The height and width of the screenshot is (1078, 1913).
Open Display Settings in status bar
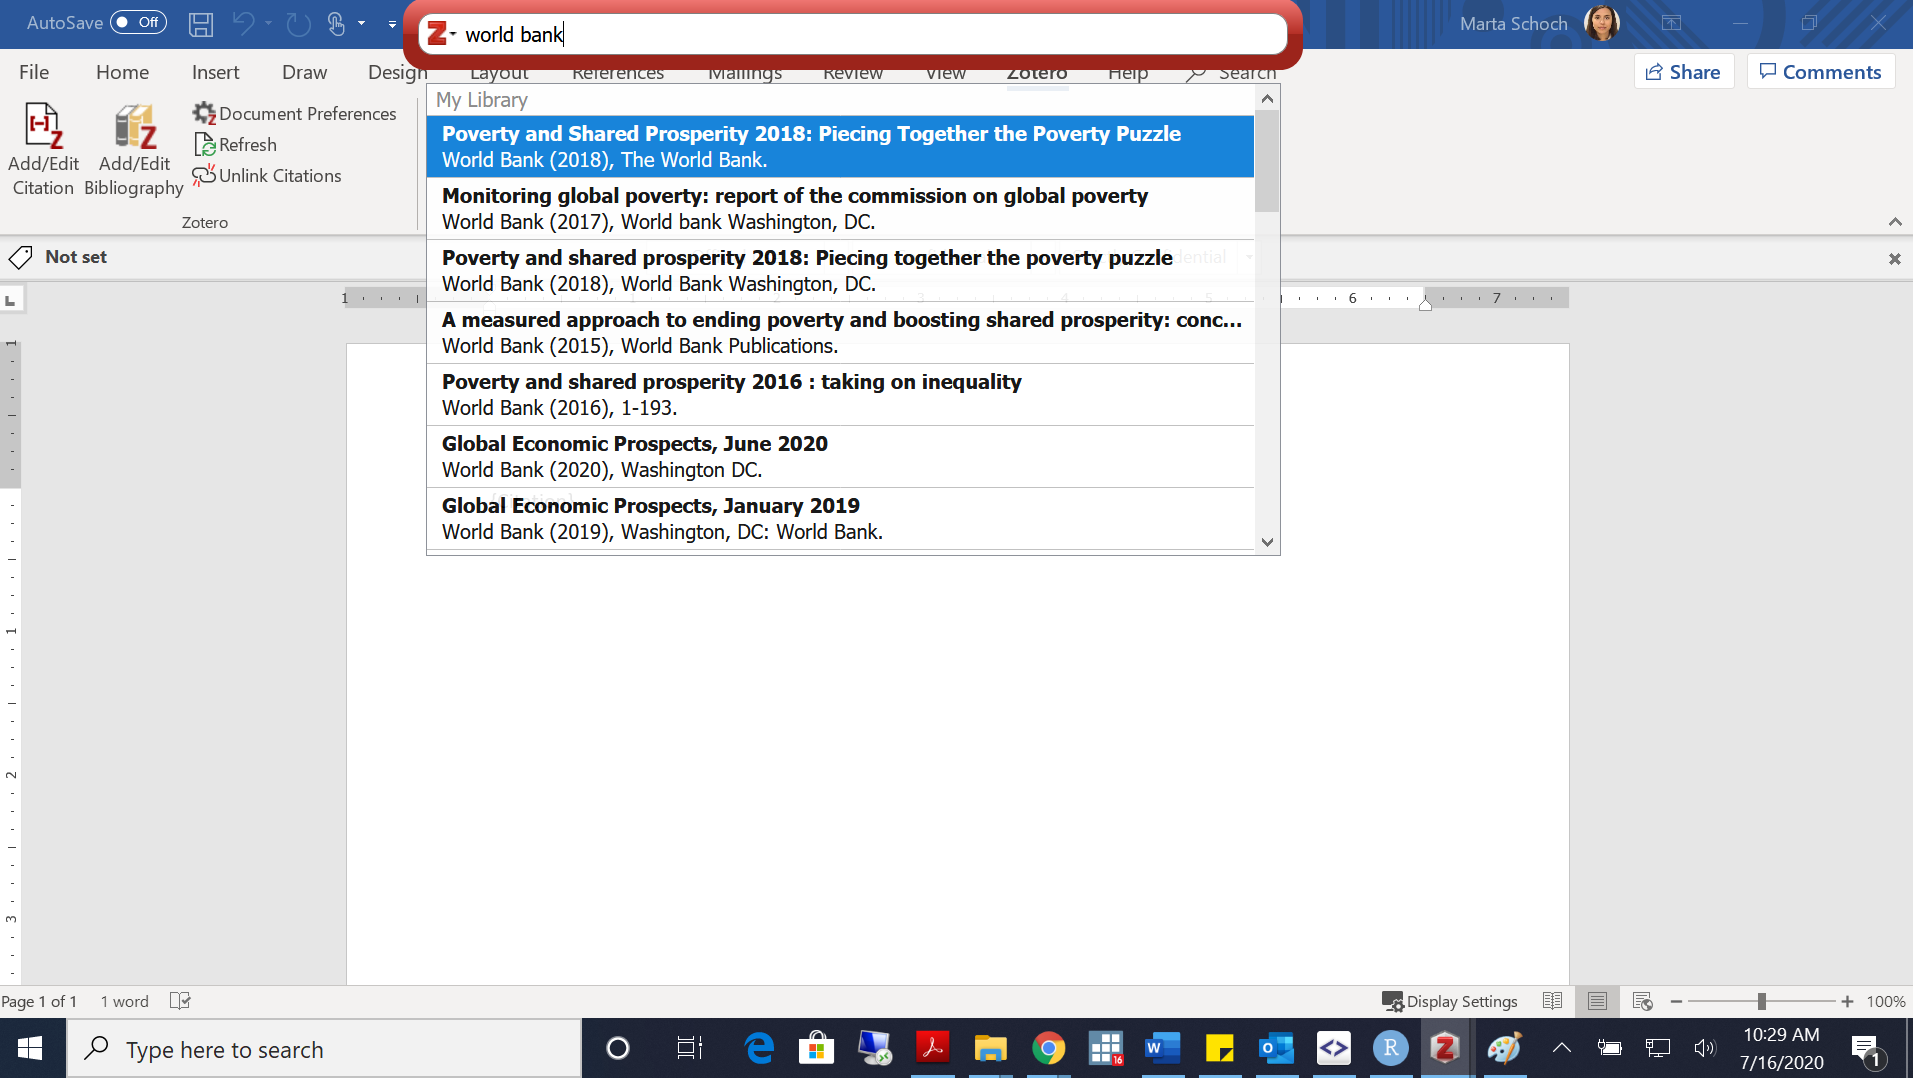click(1450, 1001)
